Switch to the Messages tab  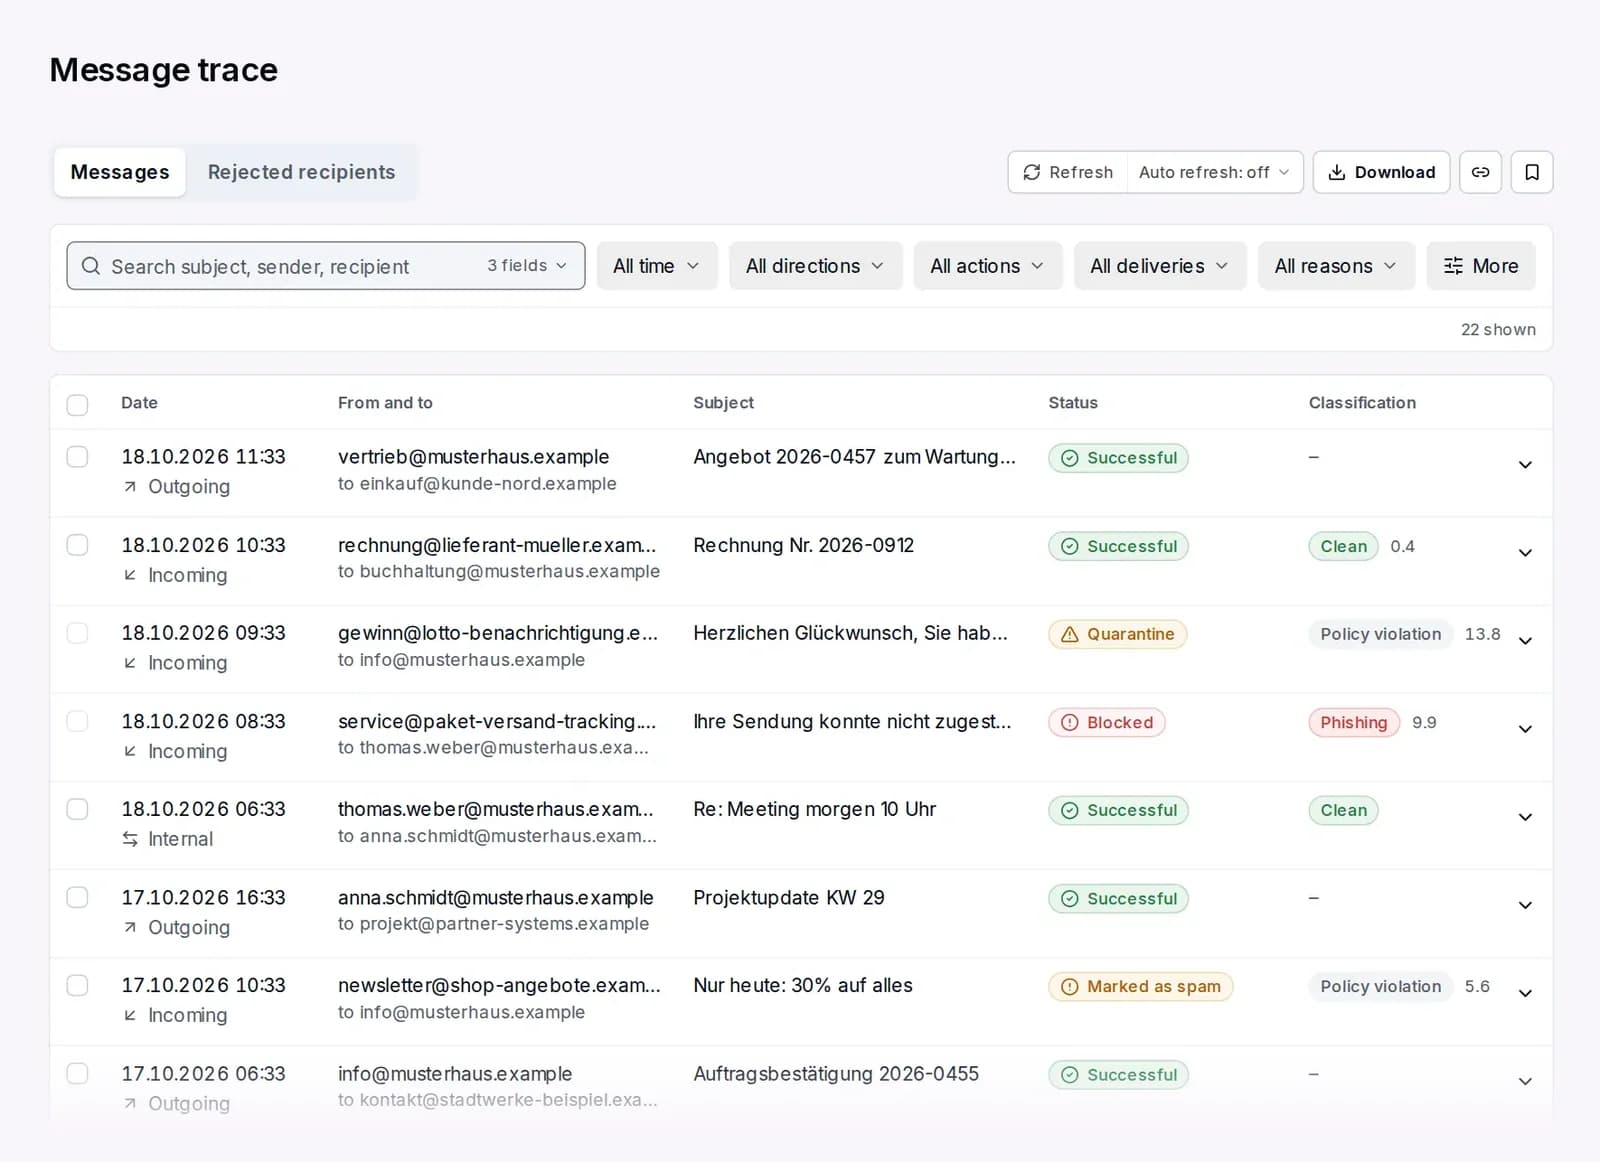coord(120,172)
